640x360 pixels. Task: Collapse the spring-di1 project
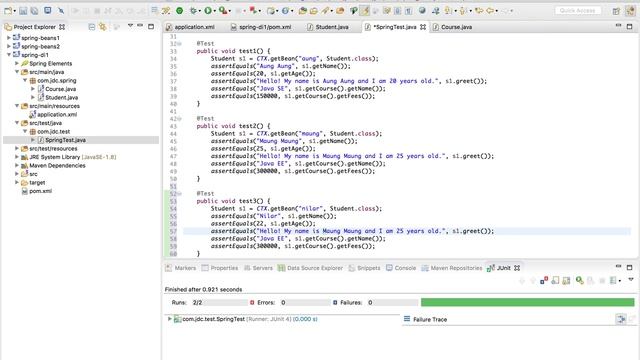tap(9, 55)
